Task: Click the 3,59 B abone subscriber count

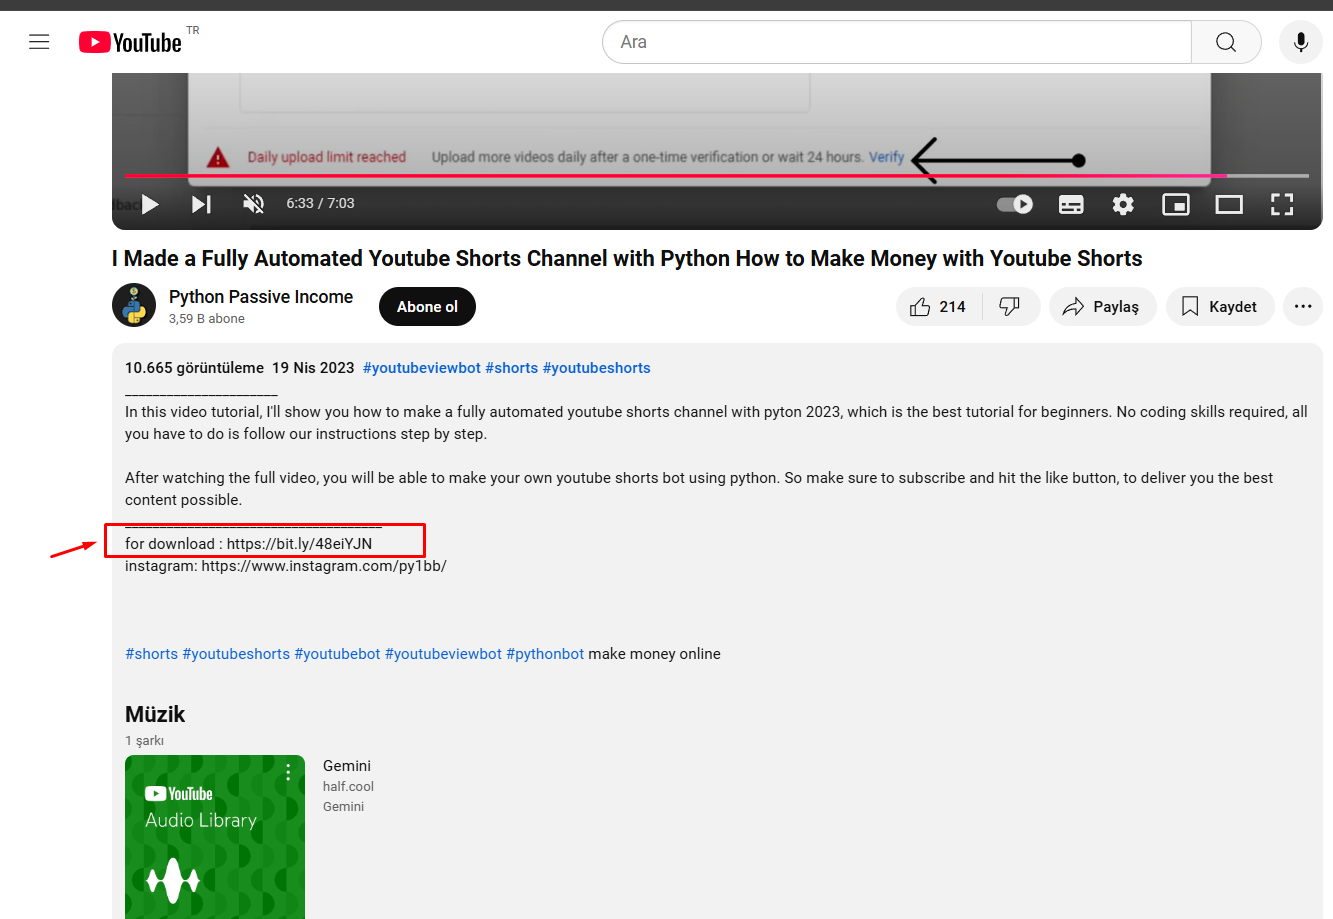Action: point(207,319)
